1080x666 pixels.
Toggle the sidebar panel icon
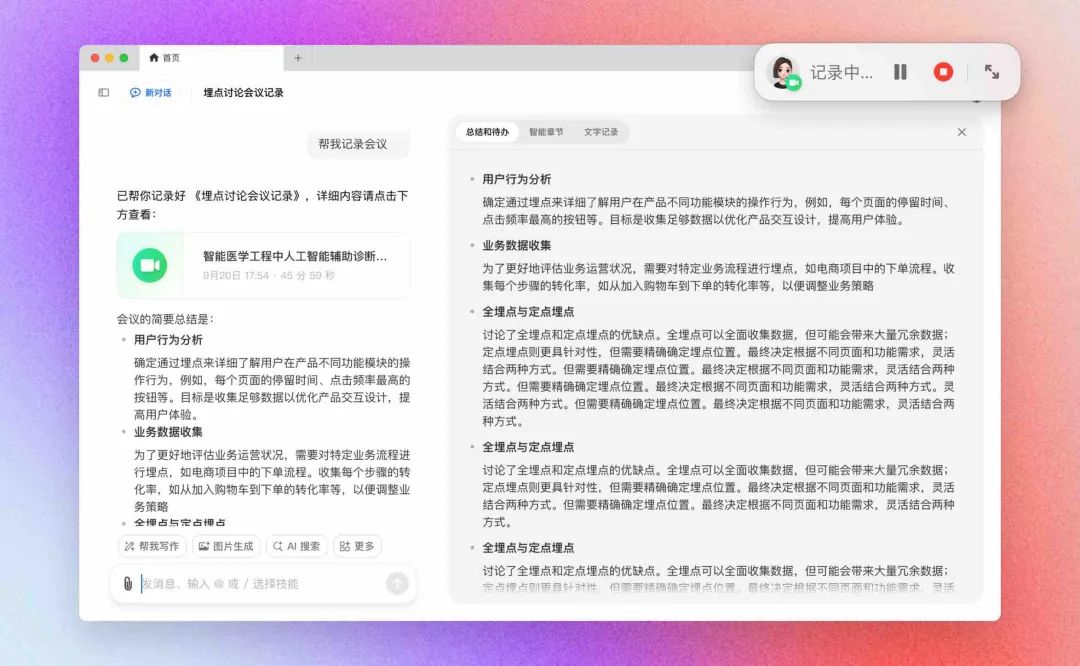point(103,92)
